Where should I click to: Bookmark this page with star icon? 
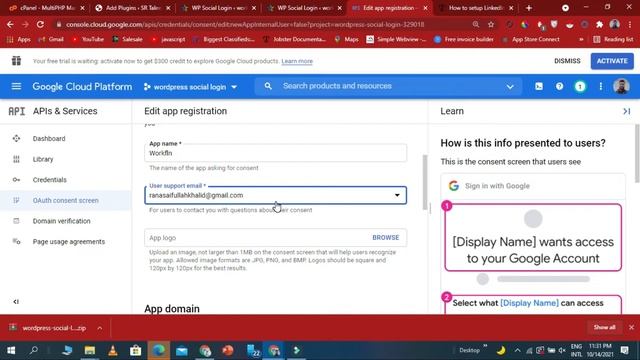click(x=491, y=24)
